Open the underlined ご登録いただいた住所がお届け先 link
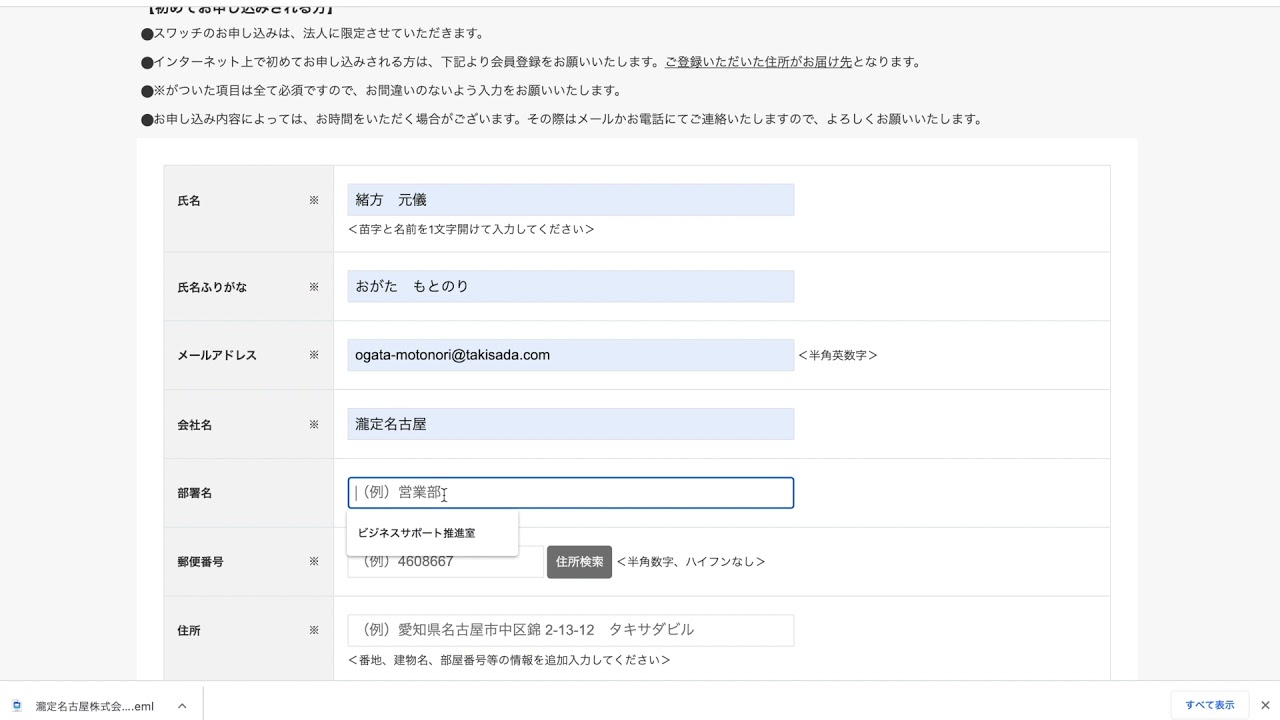The width and height of the screenshot is (1280, 720). 758,62
